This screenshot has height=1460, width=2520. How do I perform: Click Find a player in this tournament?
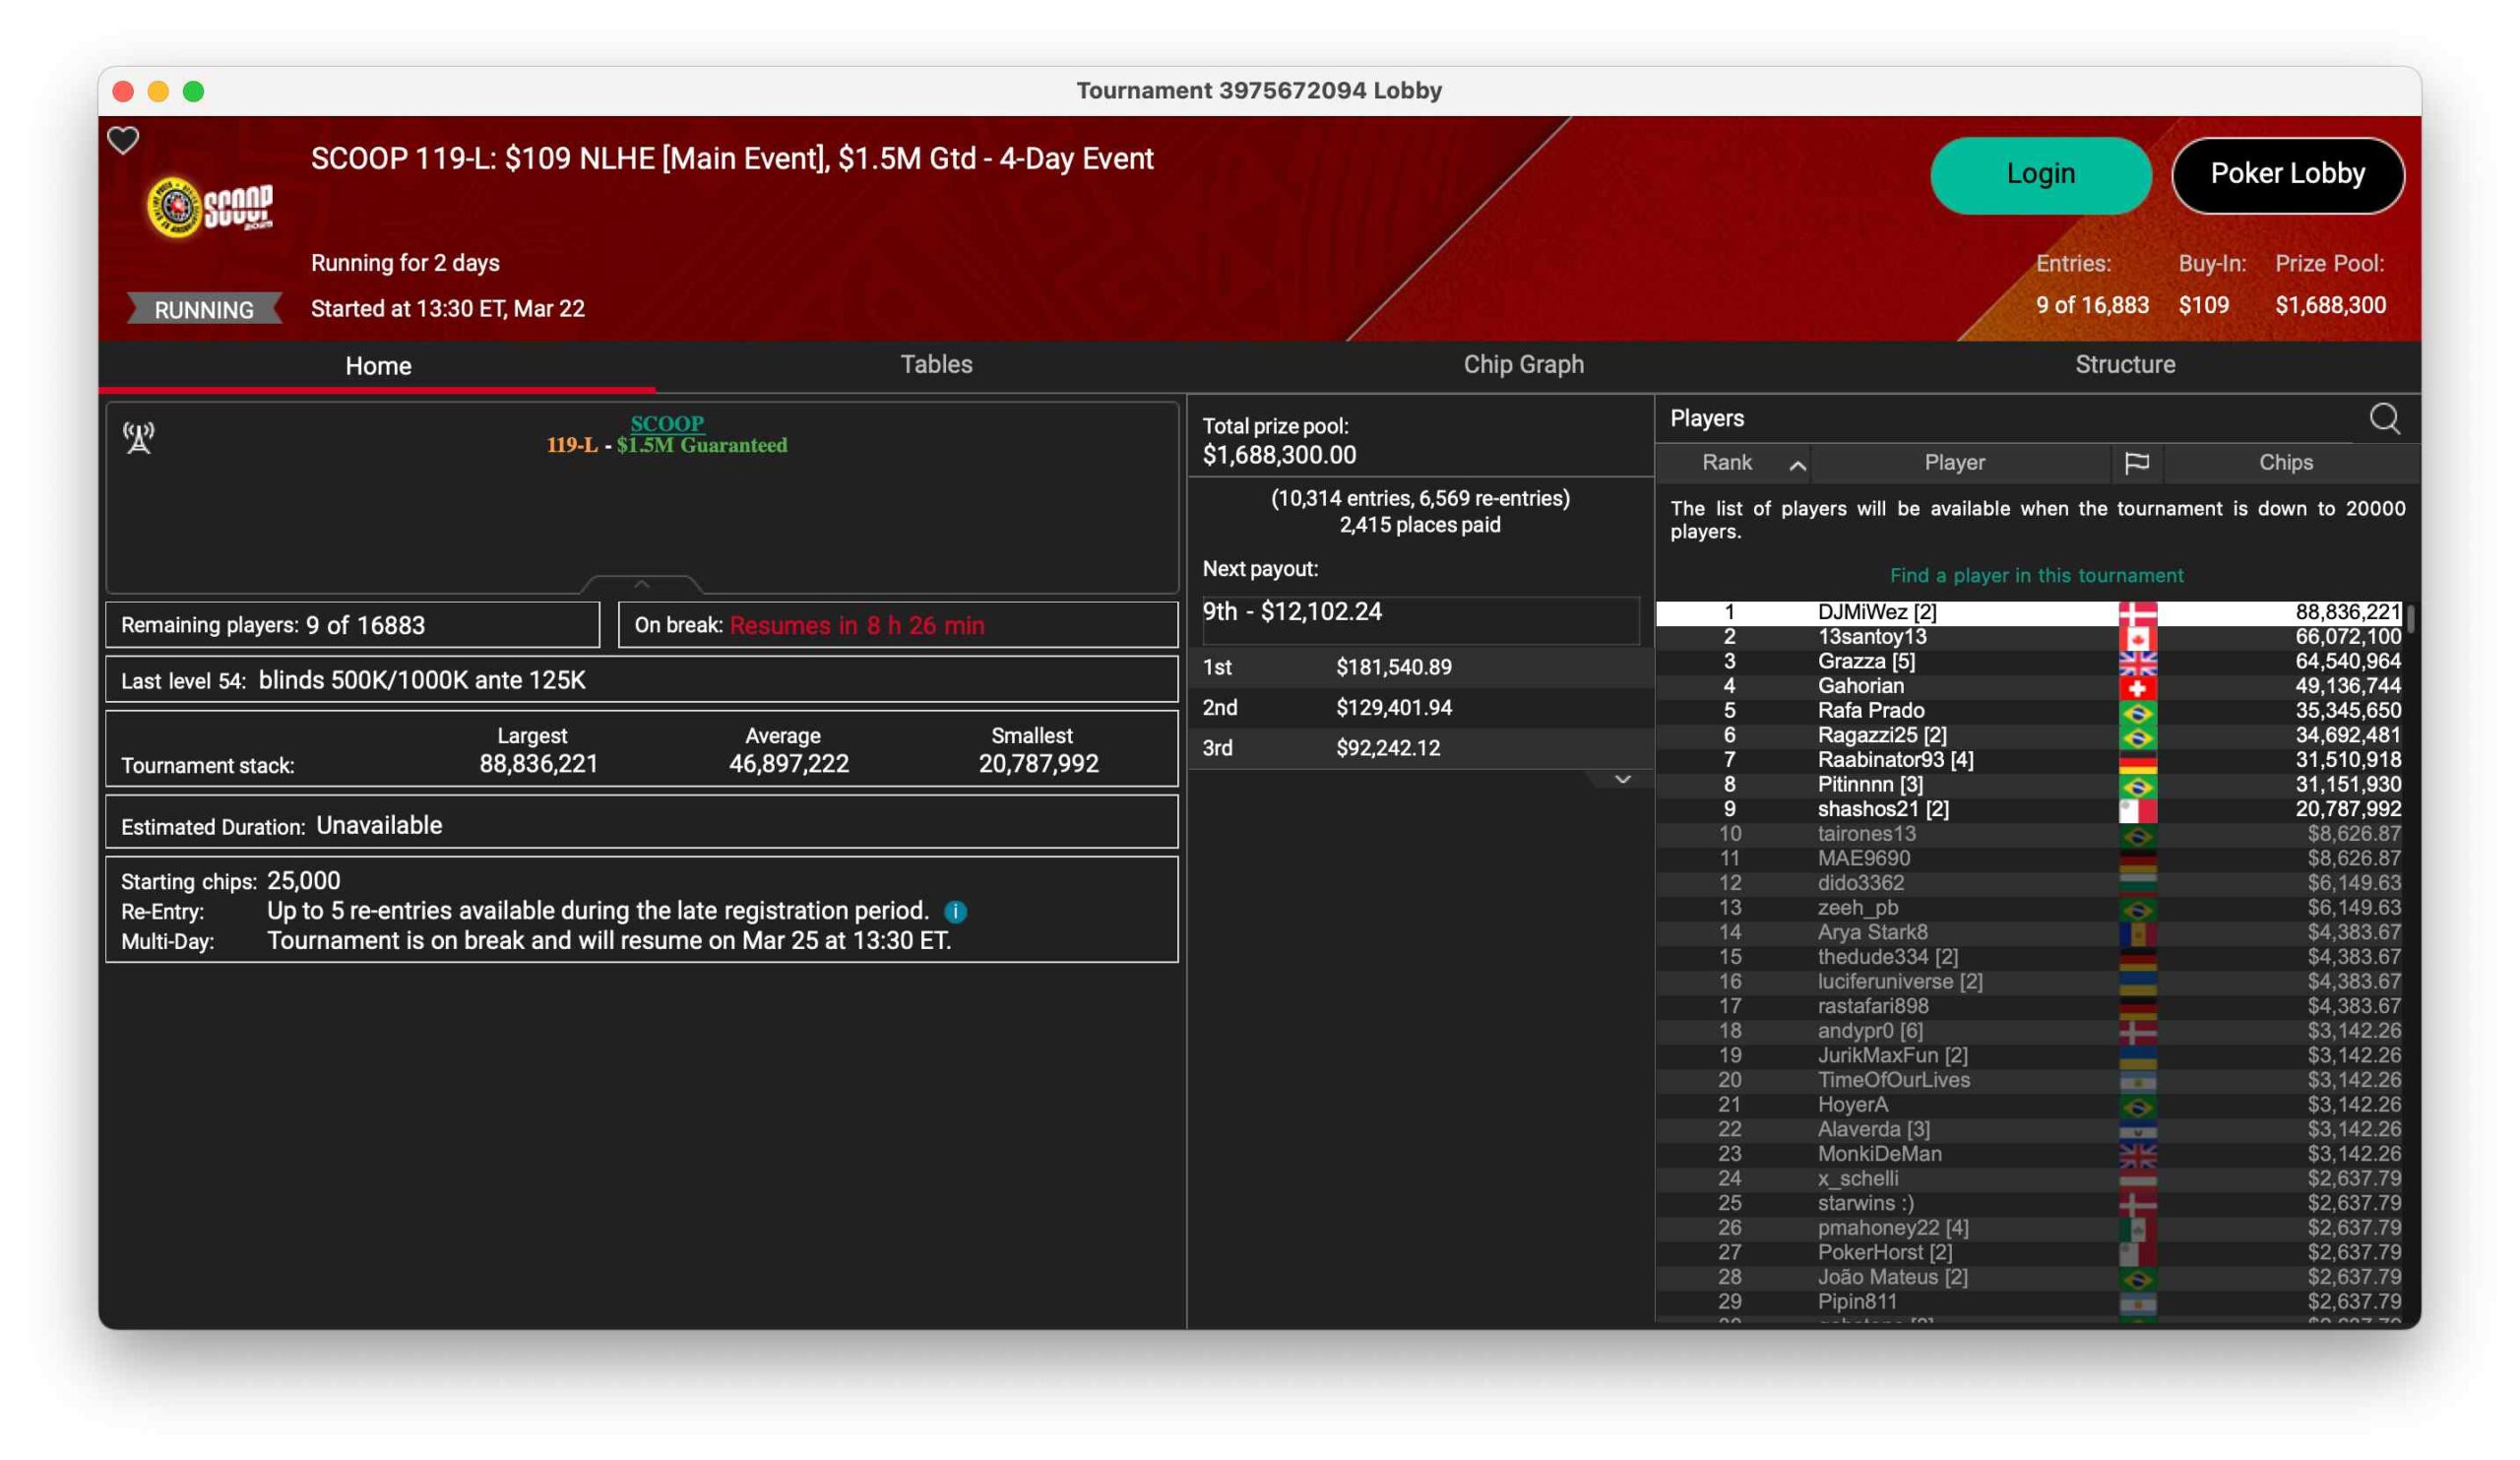(x=2036, y=575)
